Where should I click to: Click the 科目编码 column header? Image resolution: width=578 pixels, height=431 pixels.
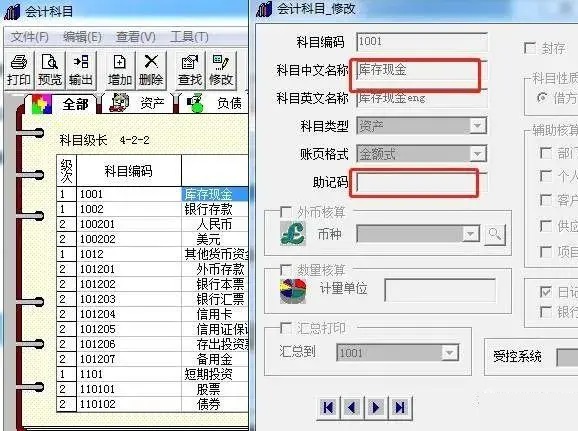click(129, 171)
